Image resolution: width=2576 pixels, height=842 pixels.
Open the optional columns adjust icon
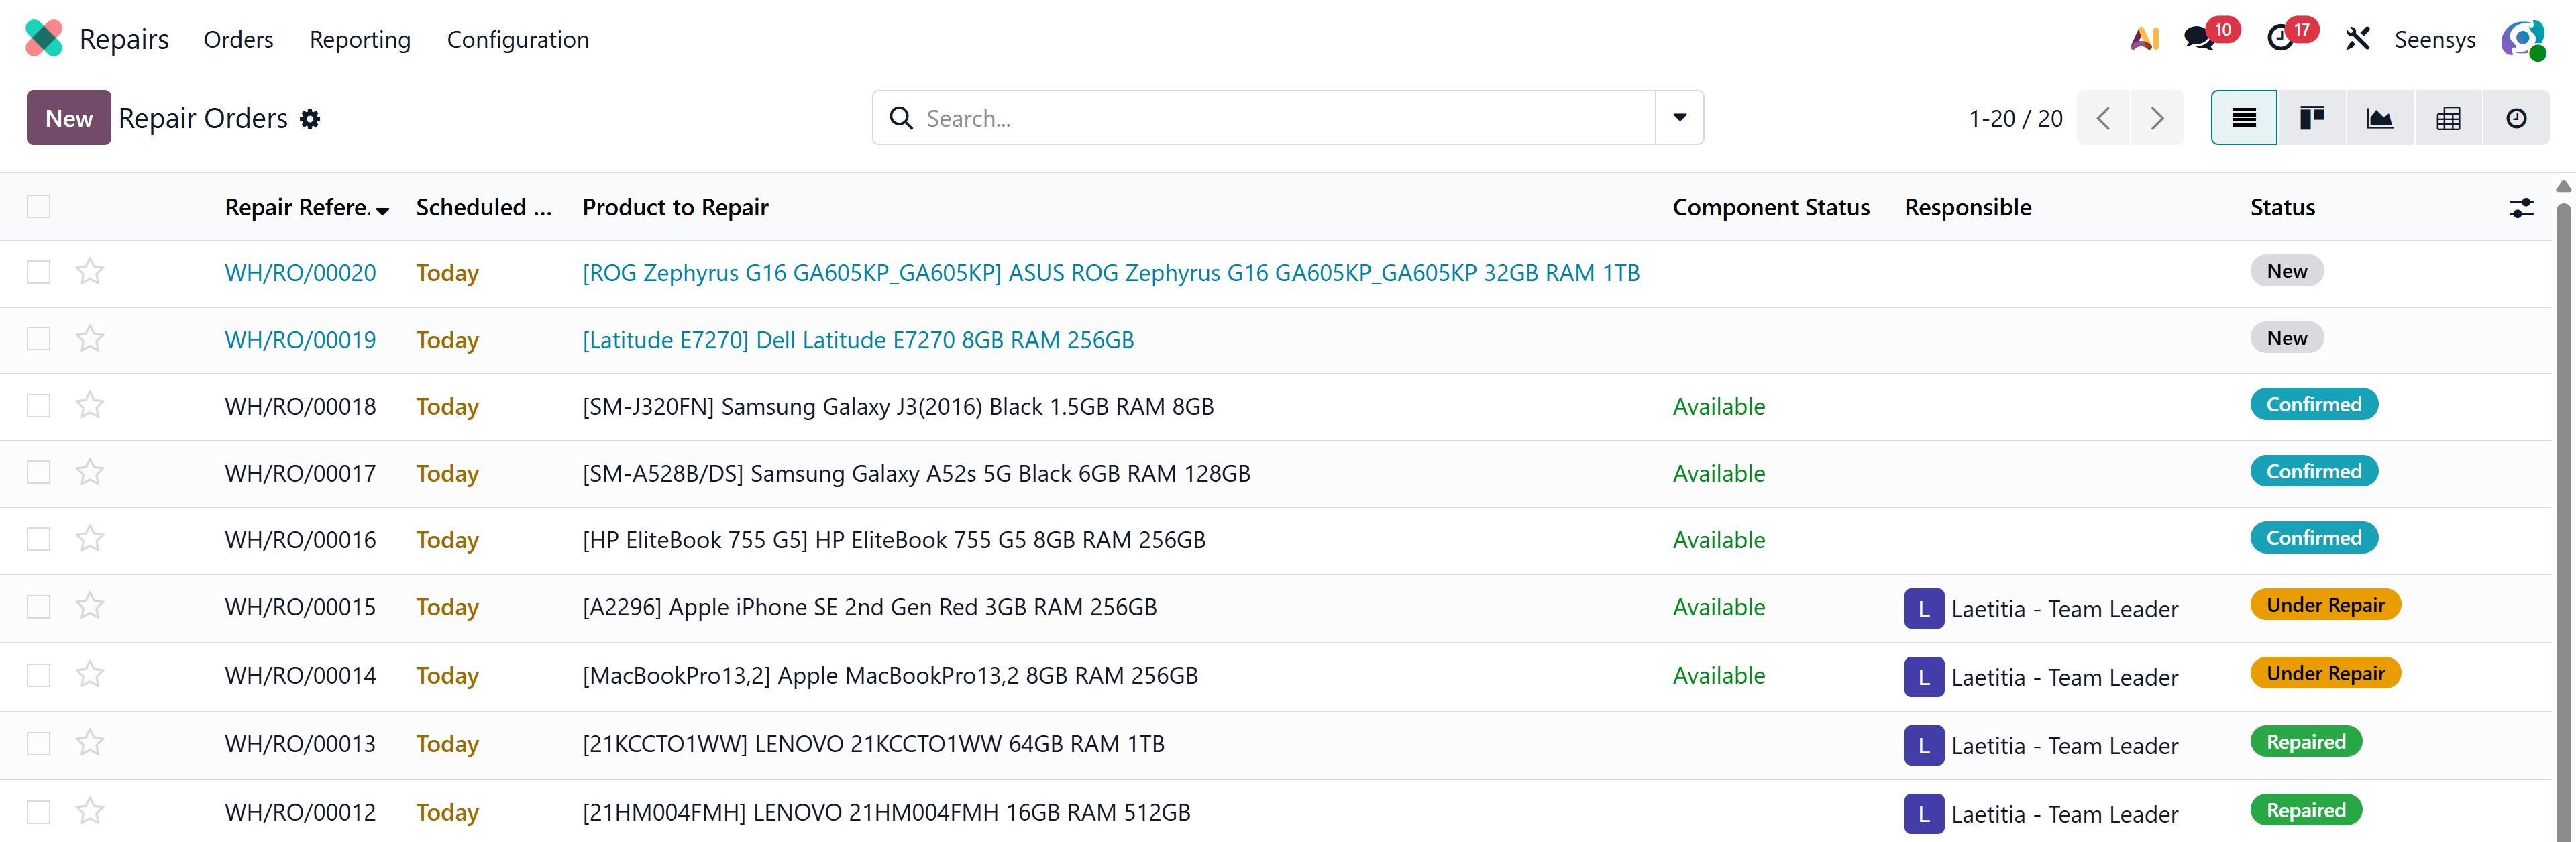(2521, 207)
